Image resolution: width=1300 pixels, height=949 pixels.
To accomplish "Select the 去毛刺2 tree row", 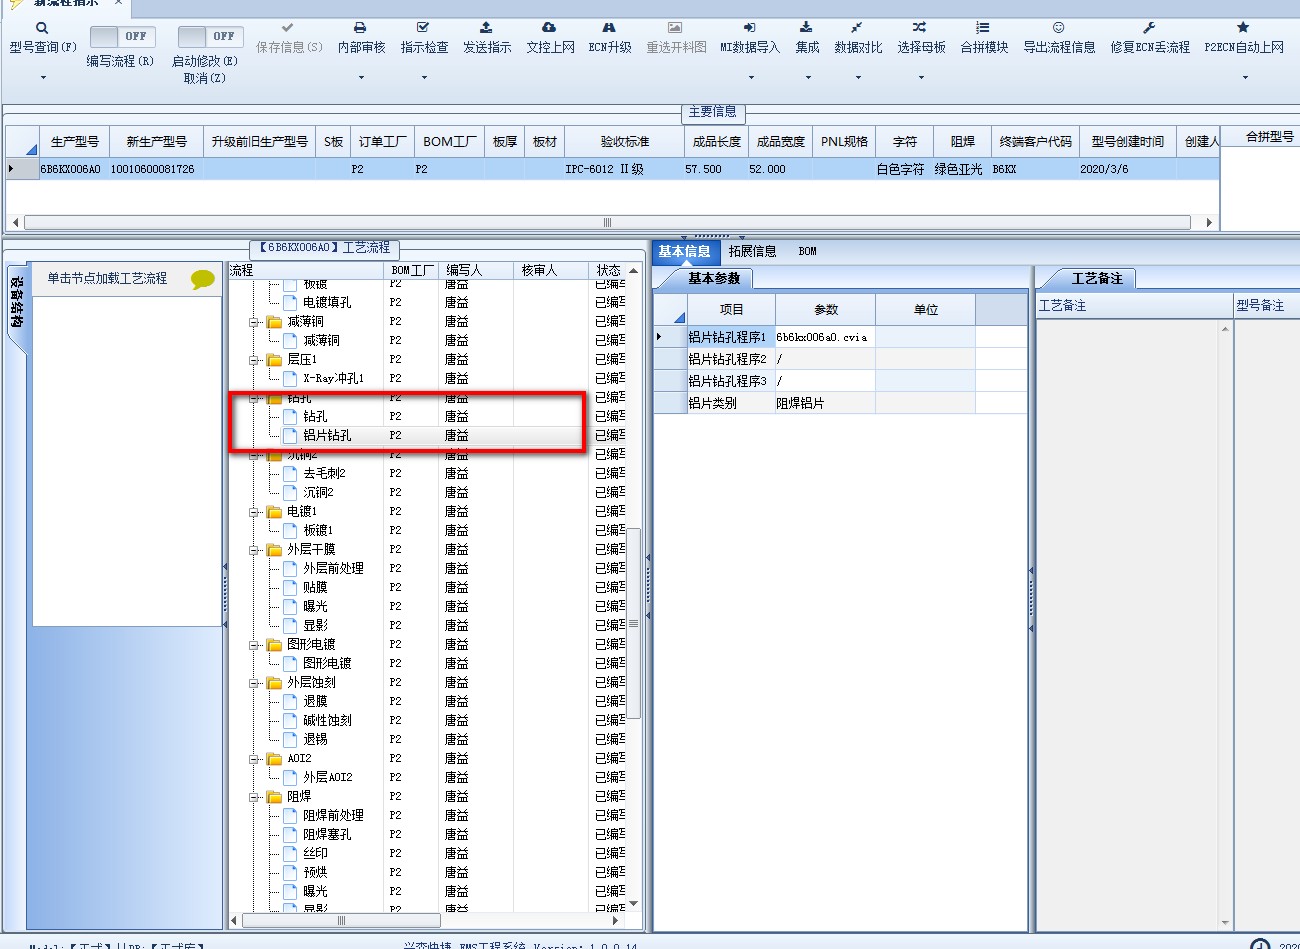I will point(324,473).
